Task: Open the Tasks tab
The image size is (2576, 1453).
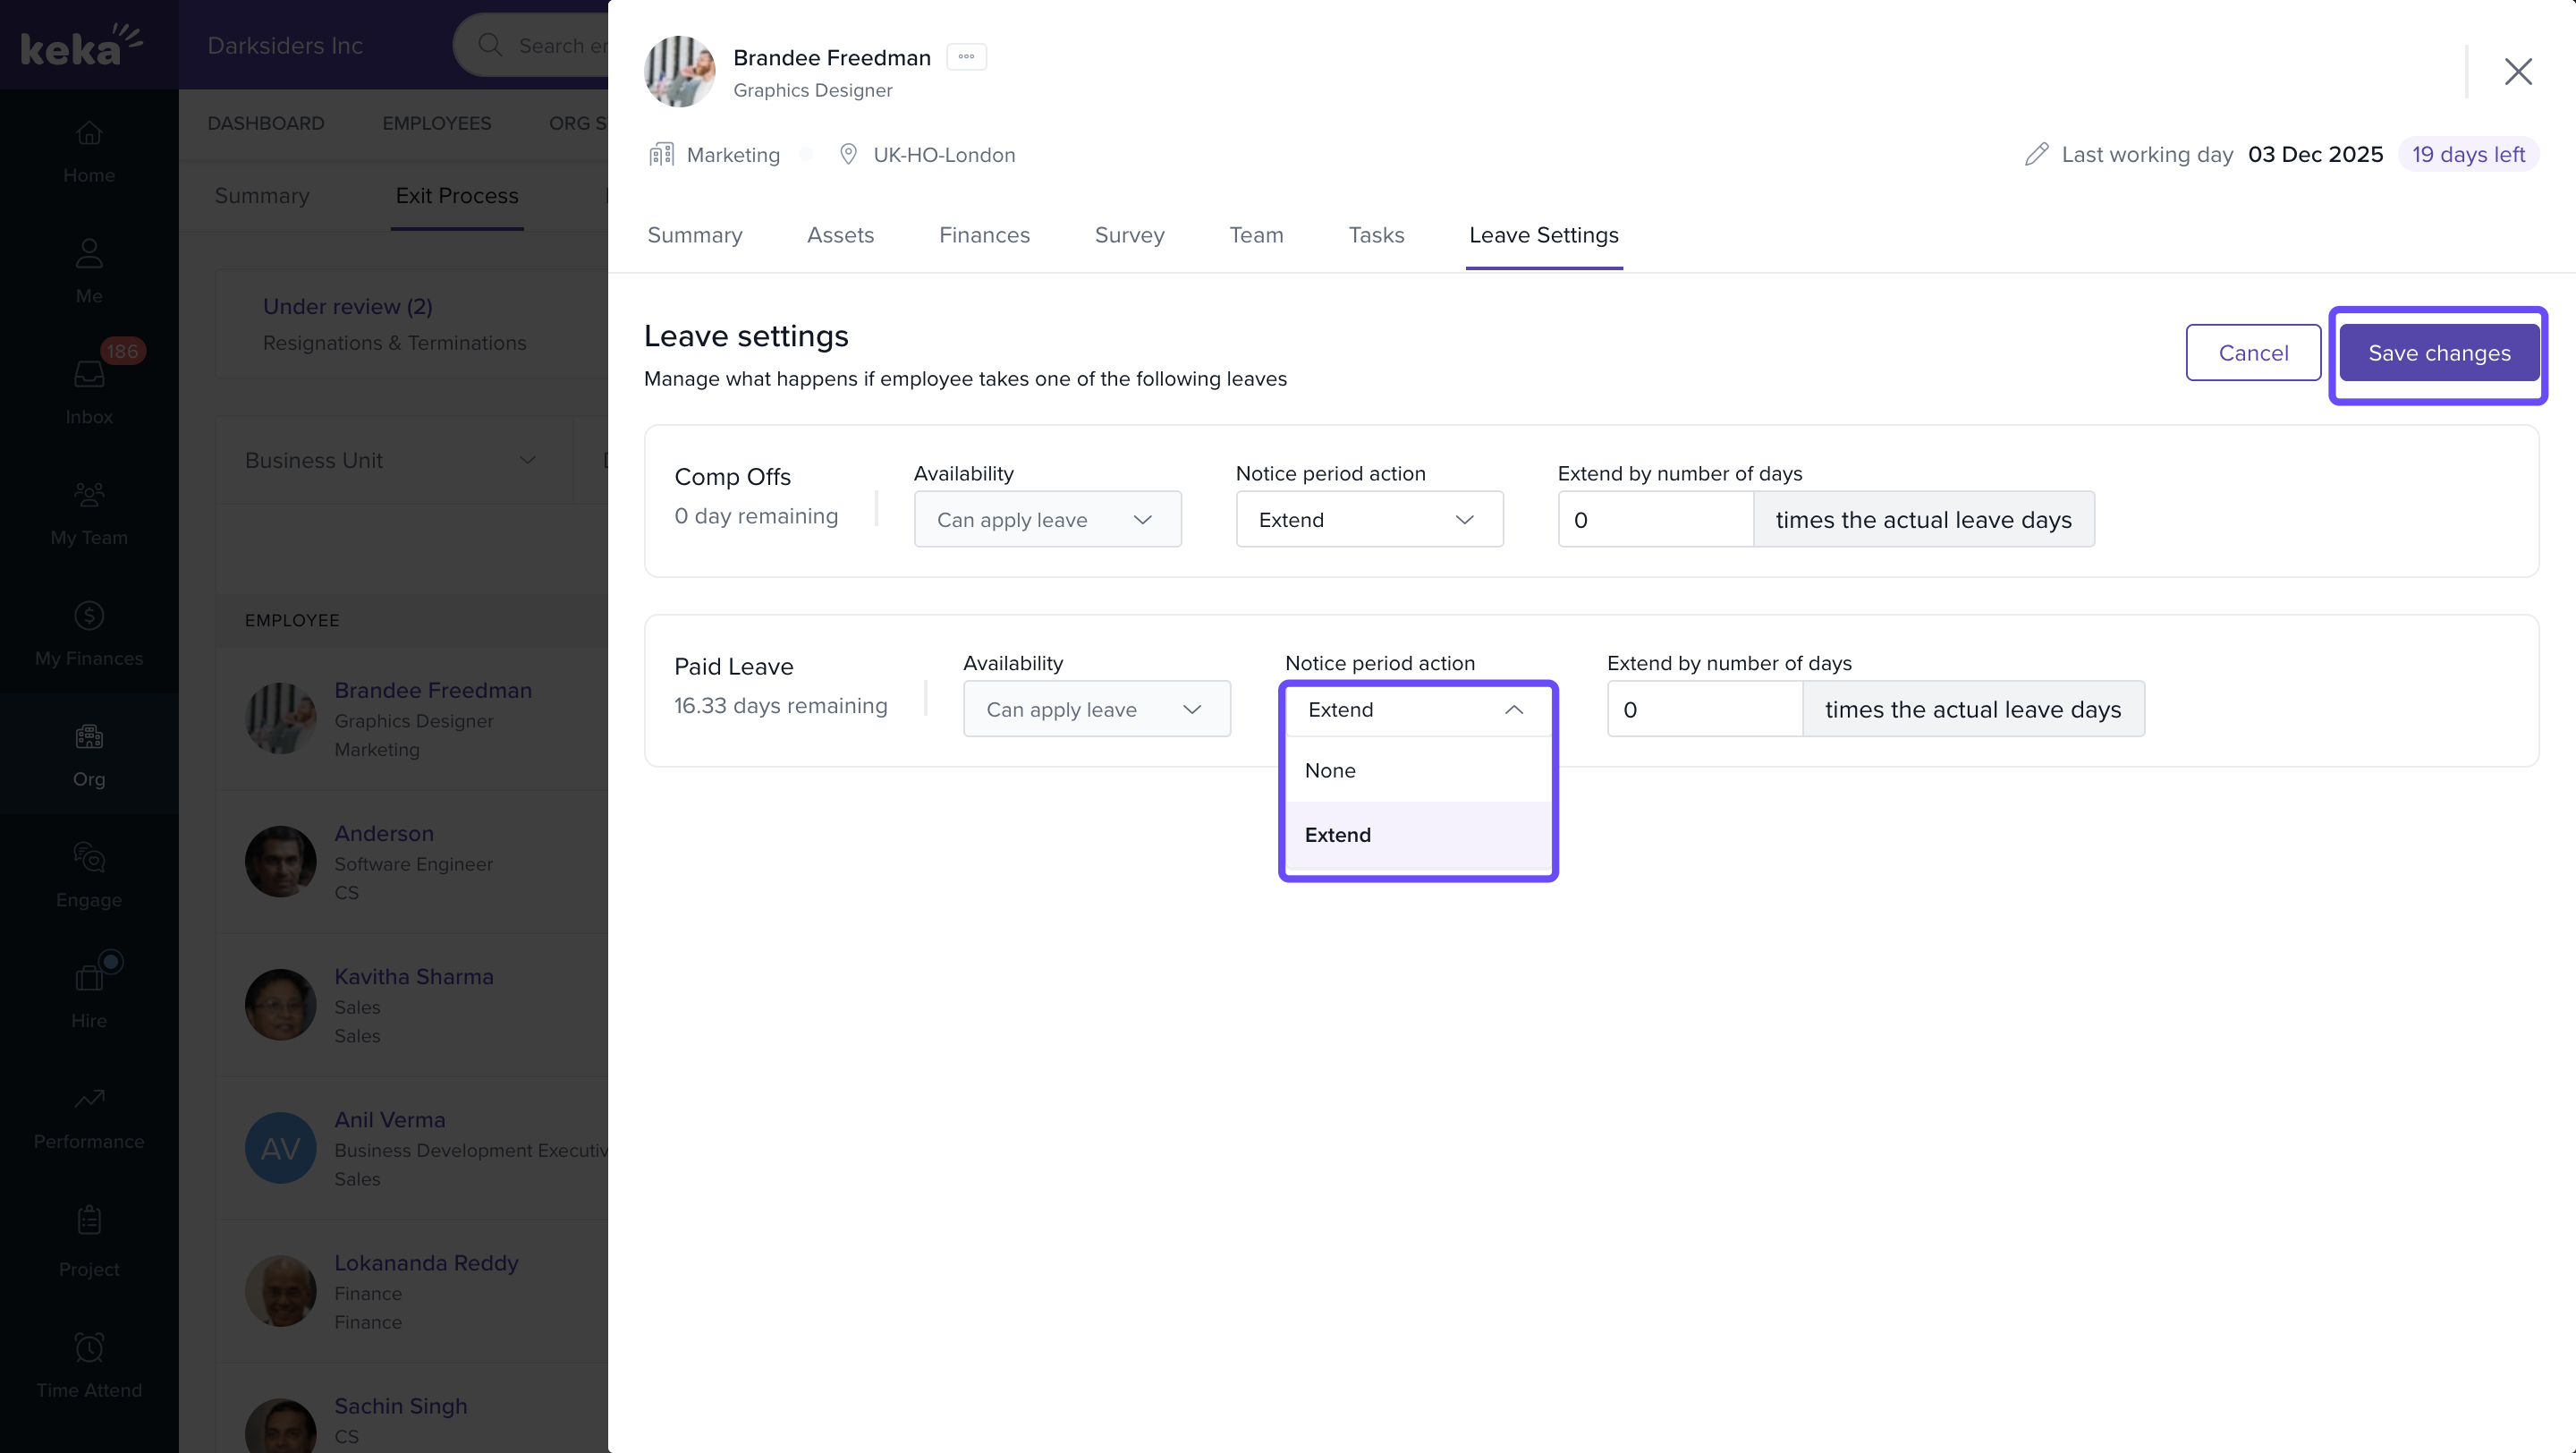Action: 1376,235
